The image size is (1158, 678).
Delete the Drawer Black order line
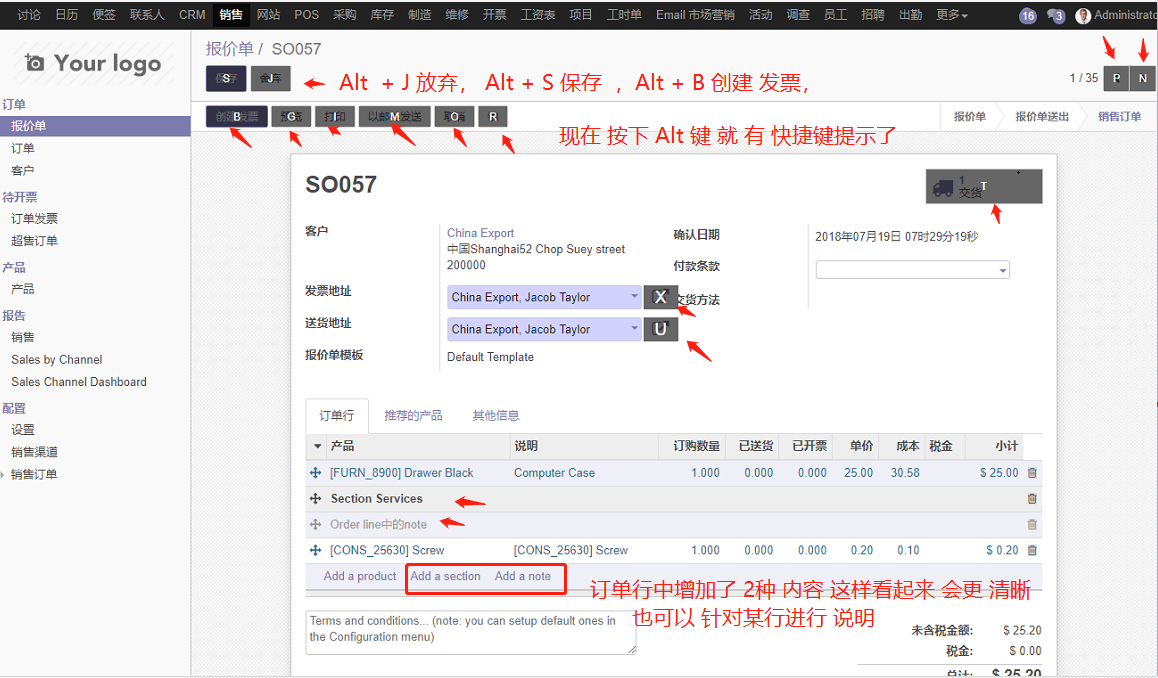click(x=1032, y=473)
